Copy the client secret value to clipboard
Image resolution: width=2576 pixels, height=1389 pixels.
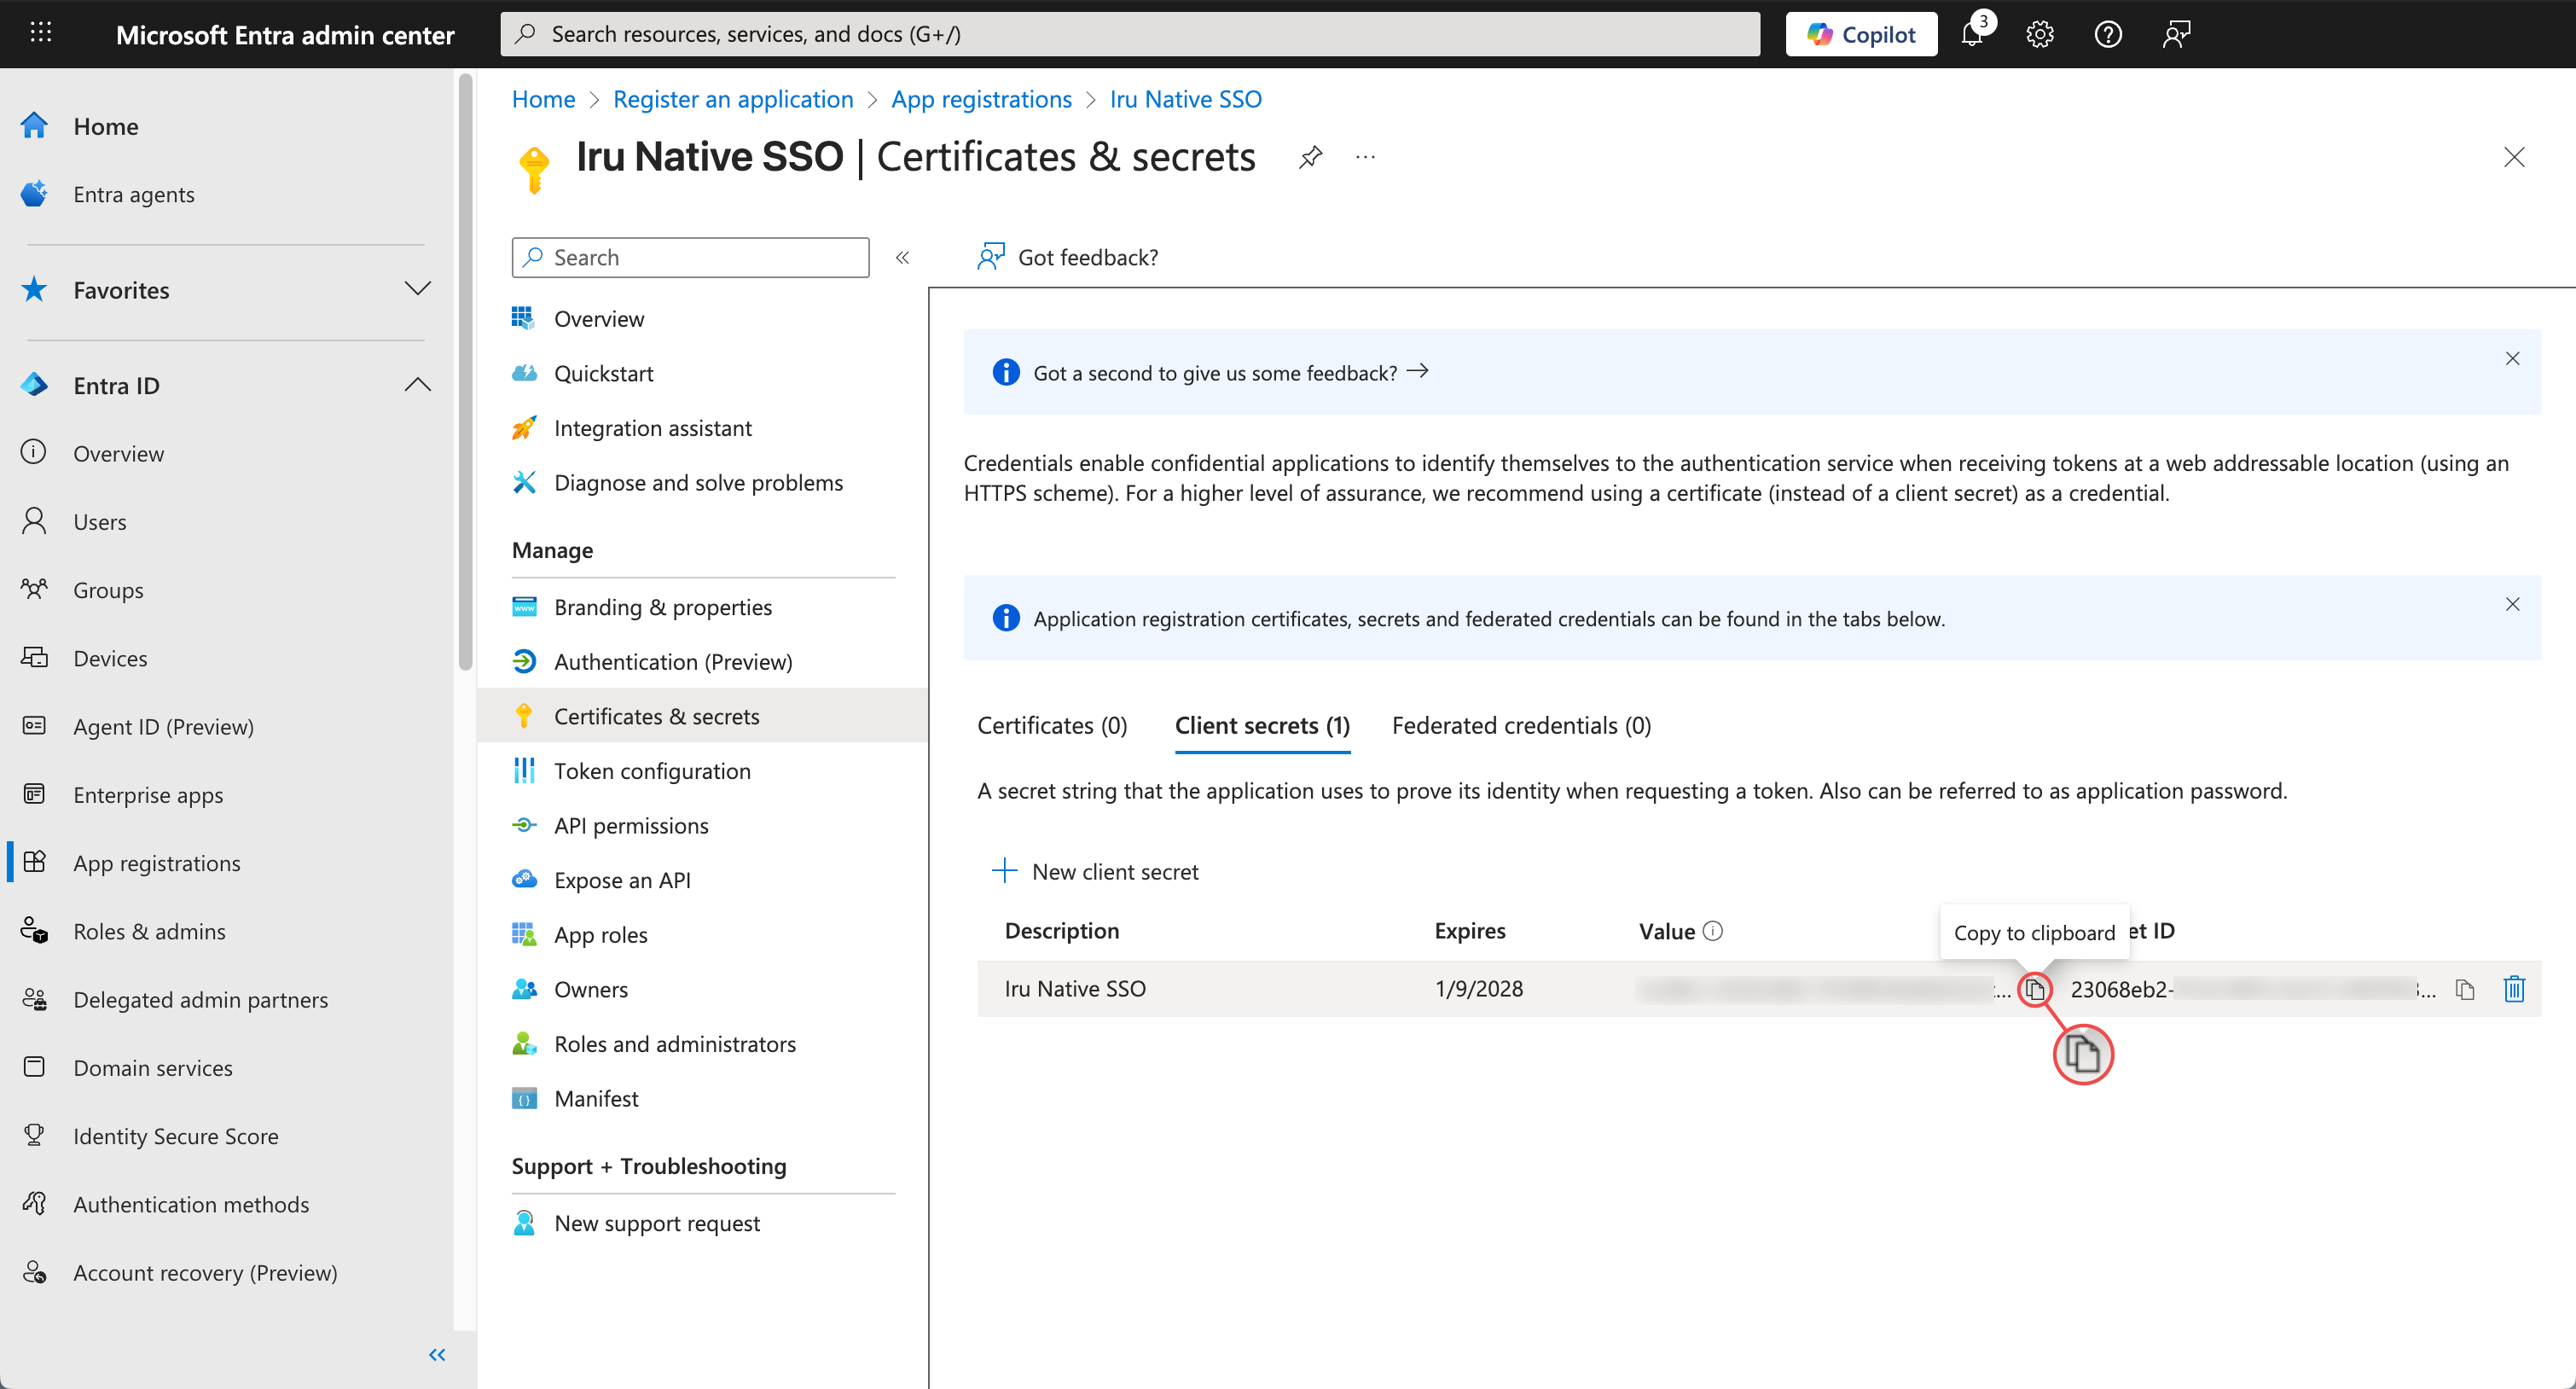[2034, 989]
